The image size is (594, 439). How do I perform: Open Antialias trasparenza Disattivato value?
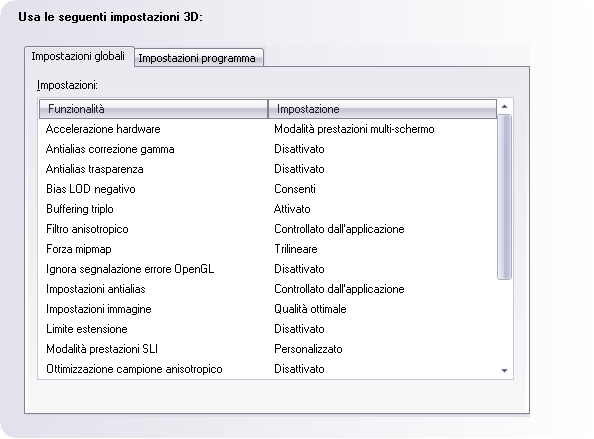[x=299, y=169]
